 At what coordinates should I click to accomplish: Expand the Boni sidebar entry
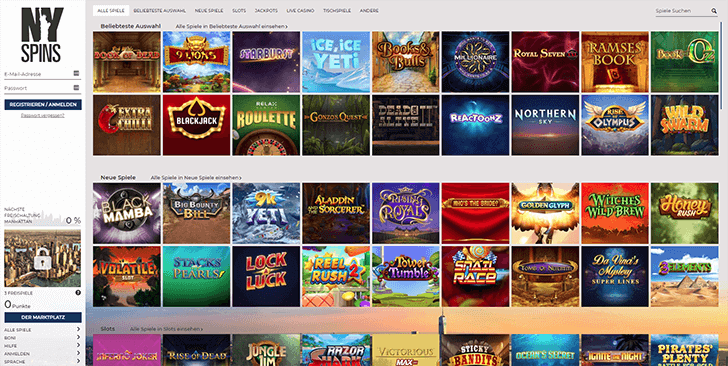pyautogui.click(x=42, y=338)
